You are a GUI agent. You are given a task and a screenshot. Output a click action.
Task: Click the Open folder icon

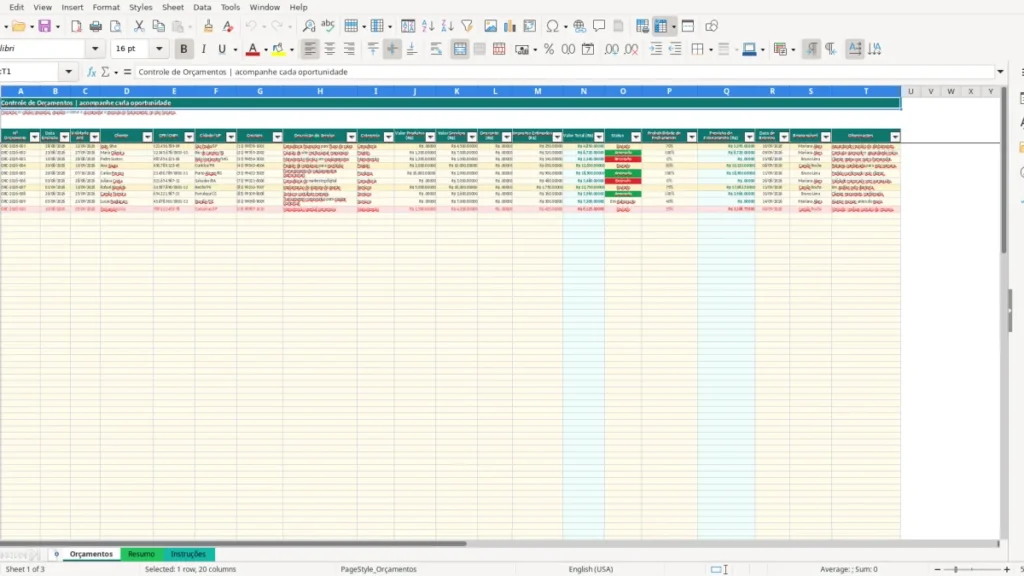click(x=18, y=26)
